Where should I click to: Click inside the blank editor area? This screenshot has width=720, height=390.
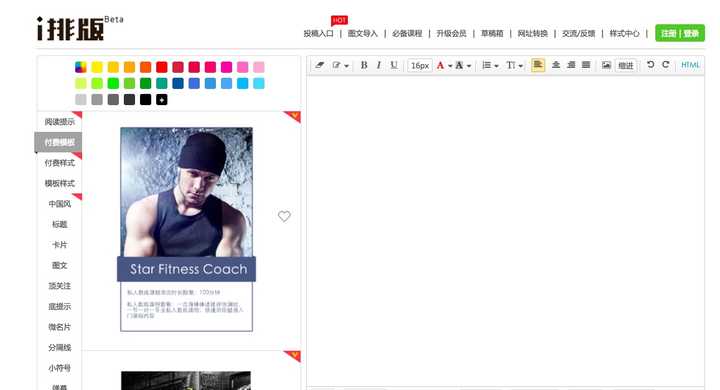(505, 231)
